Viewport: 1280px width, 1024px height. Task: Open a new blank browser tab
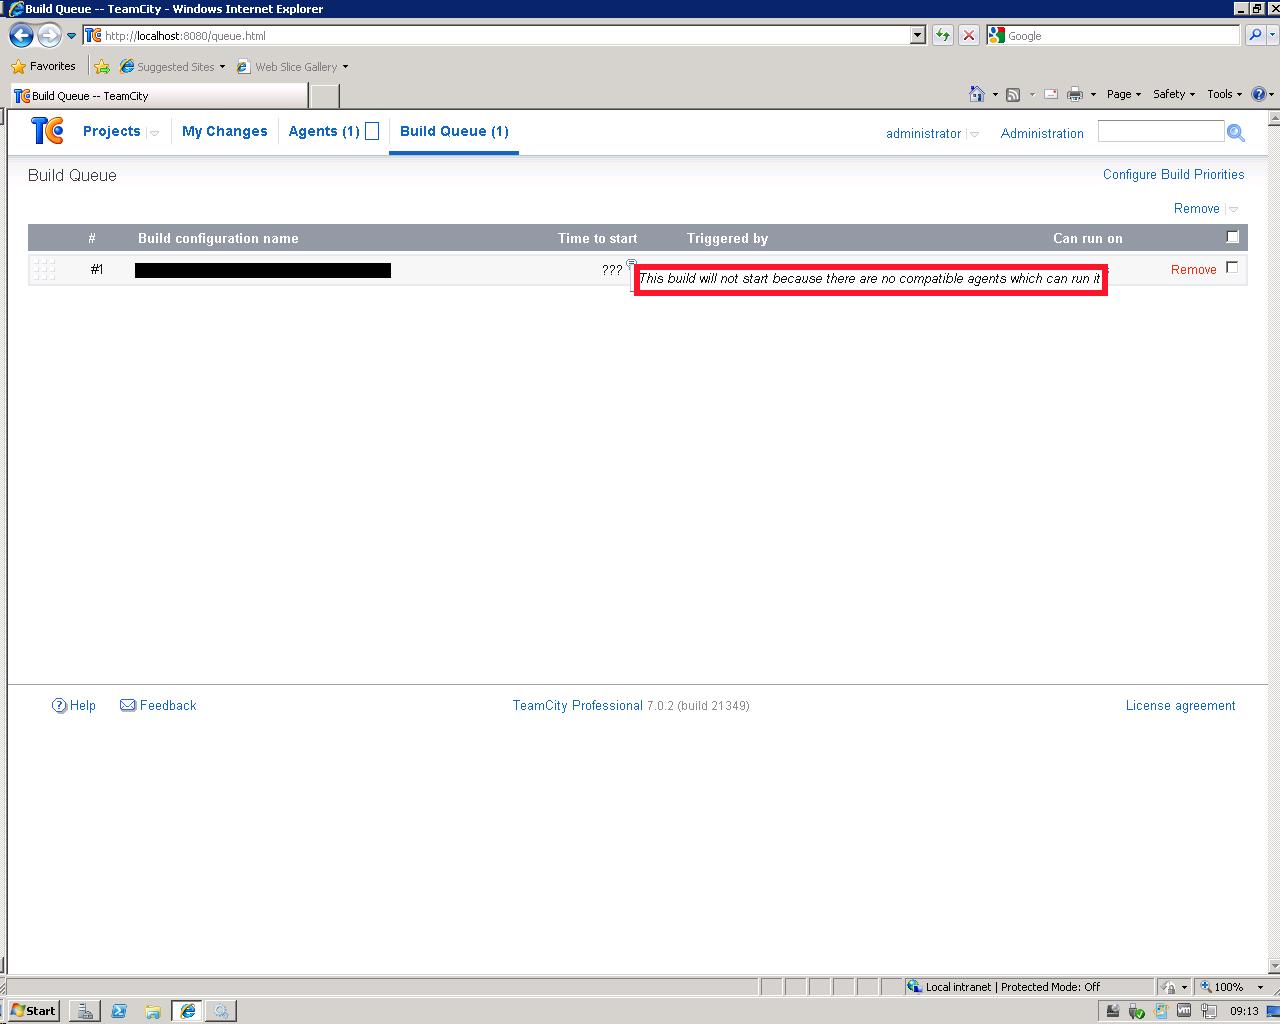(x=325, y=96)
